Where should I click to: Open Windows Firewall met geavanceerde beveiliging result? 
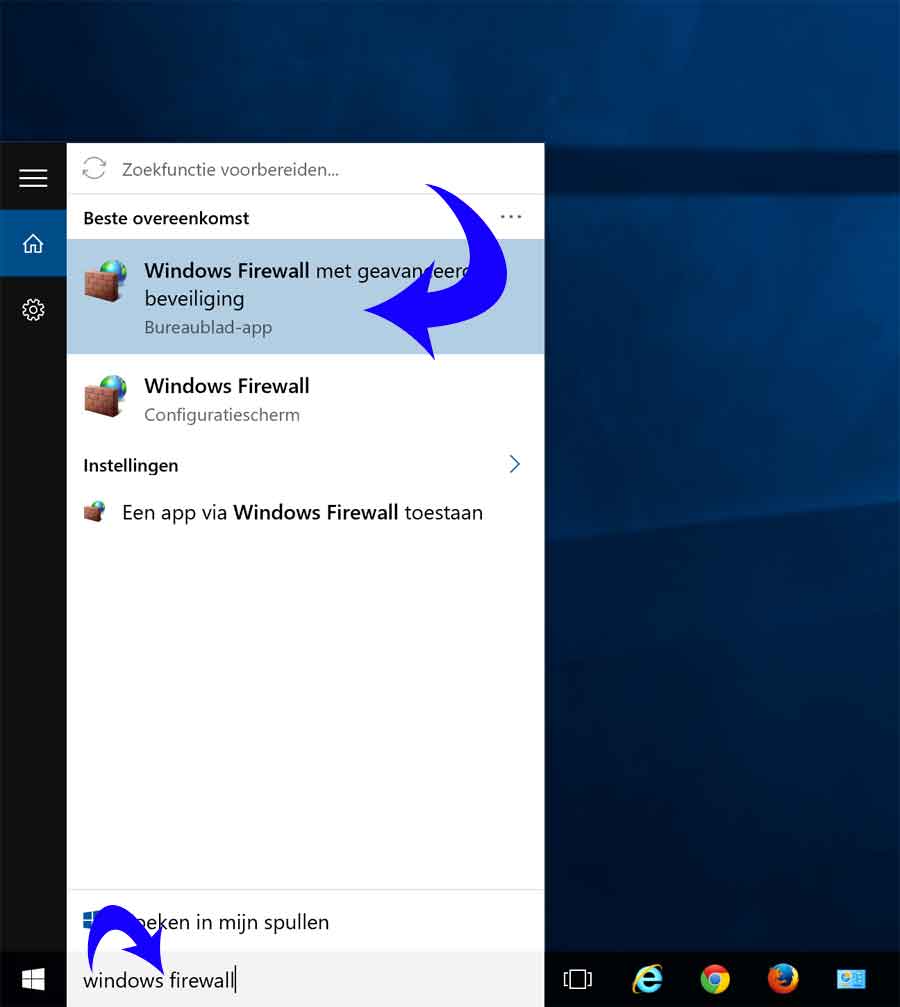click(x=305, y=297)
